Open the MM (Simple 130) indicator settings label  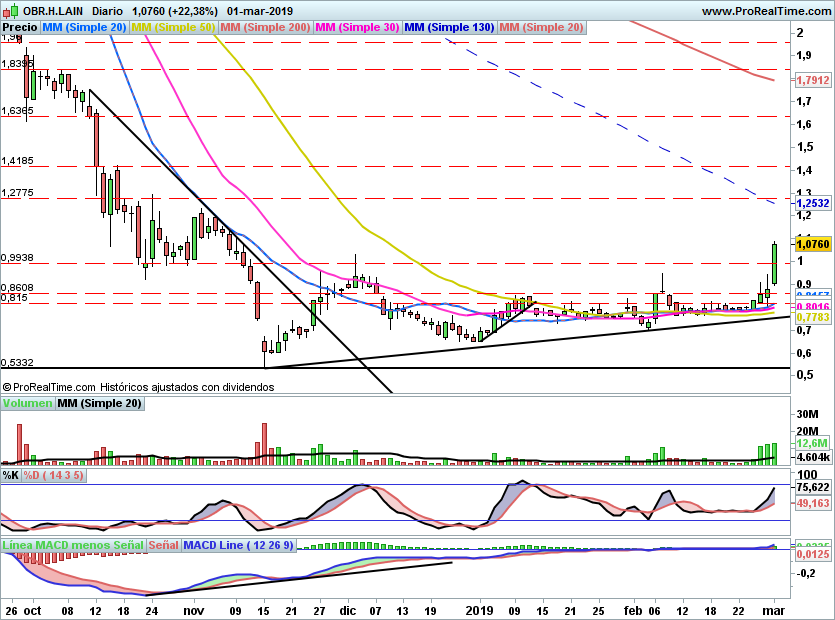click(x=449, y=28)
